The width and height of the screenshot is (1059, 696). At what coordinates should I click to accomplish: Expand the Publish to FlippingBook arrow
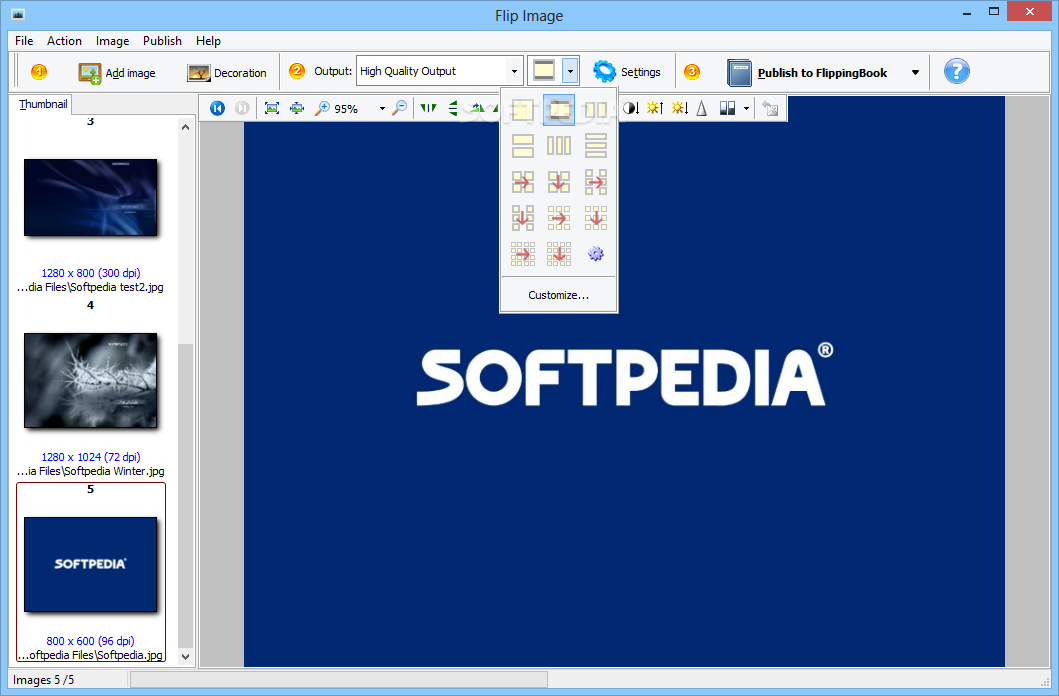click(x=915, y=72)
